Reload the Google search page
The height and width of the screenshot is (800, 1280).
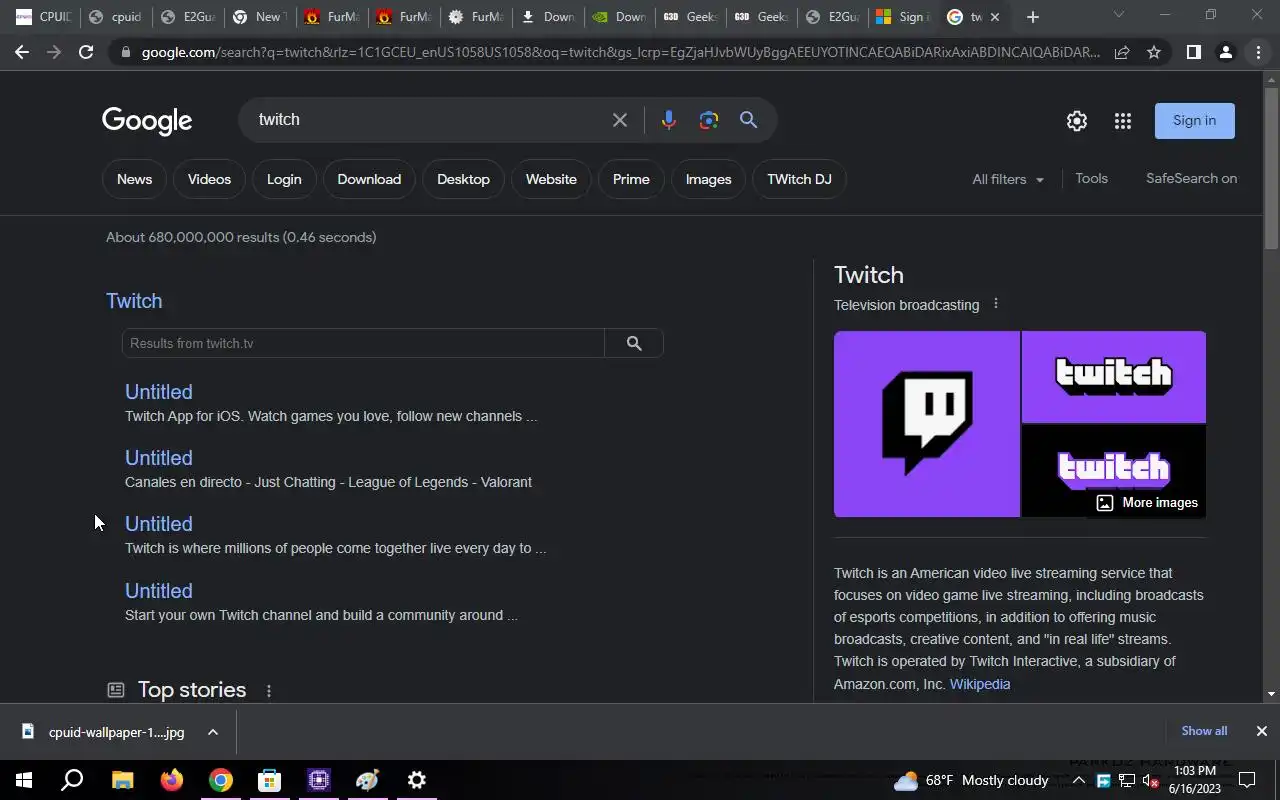86,52
